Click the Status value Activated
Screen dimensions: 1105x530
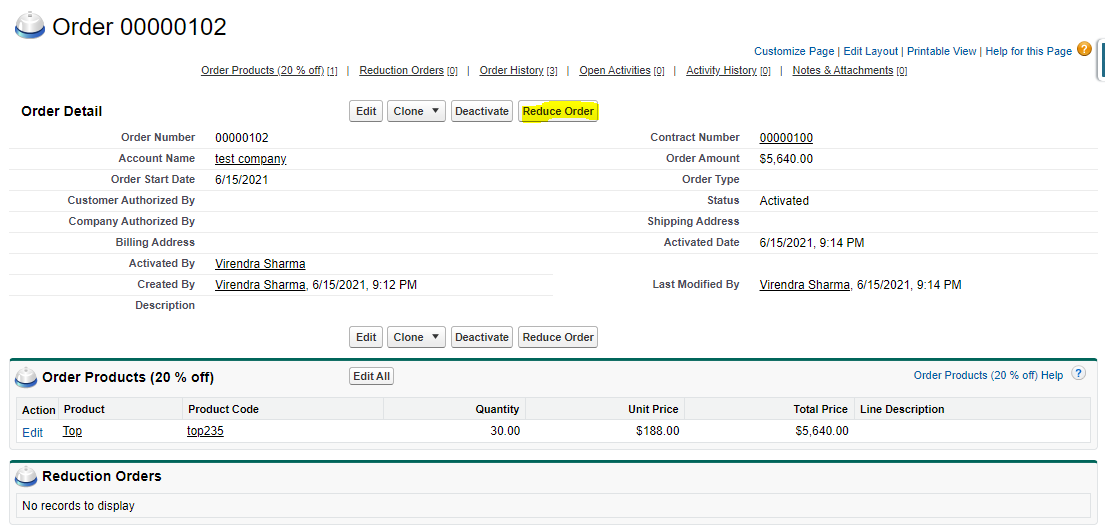(x=784, y=201)
